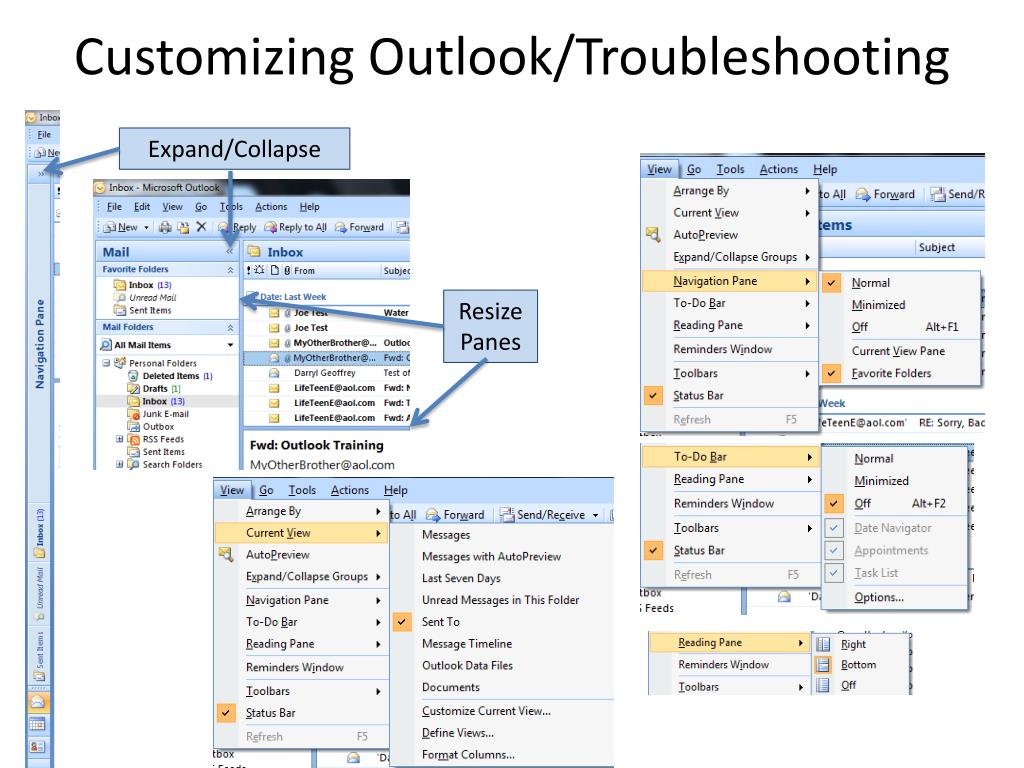Click Reading Pane Right layout icon
Image resolution: width=1024 pixels, height=768 pixels.
pos(824,644)
